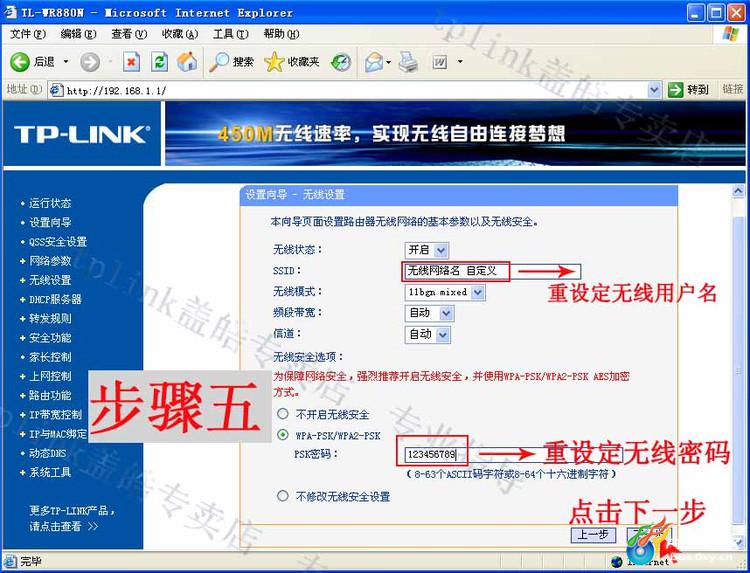Image resolution: width=750 pixels, height=573 pixels.
Task: Expand 上网控制 in sidebar
Action: [x=50, y=376]
